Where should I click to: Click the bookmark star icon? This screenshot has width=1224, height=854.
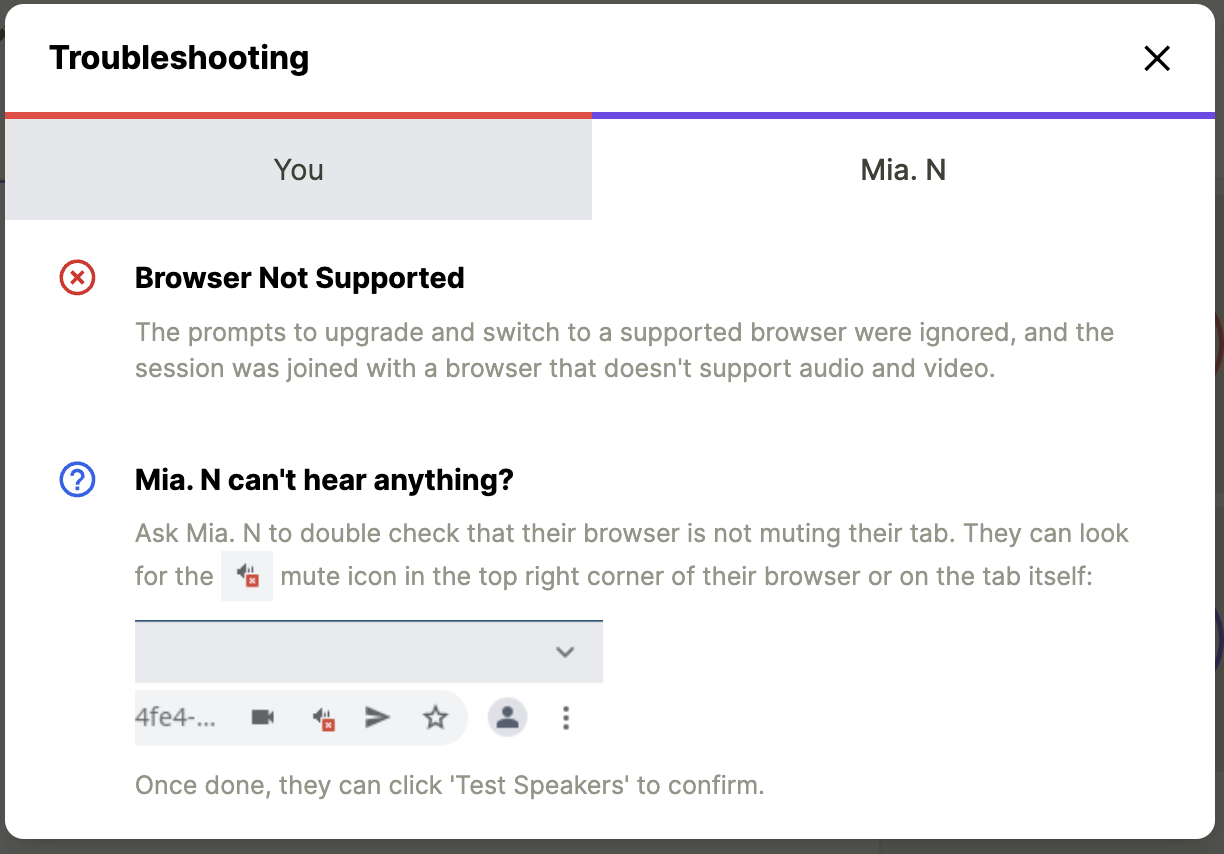pyautogui.click(x=436, y=717)
